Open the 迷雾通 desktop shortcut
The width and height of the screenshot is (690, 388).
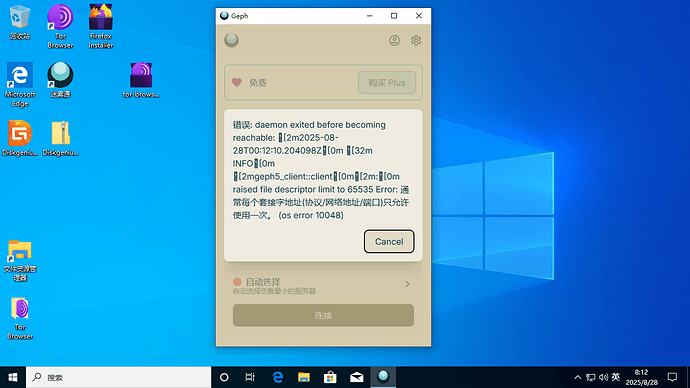click(x=60, y=80)
